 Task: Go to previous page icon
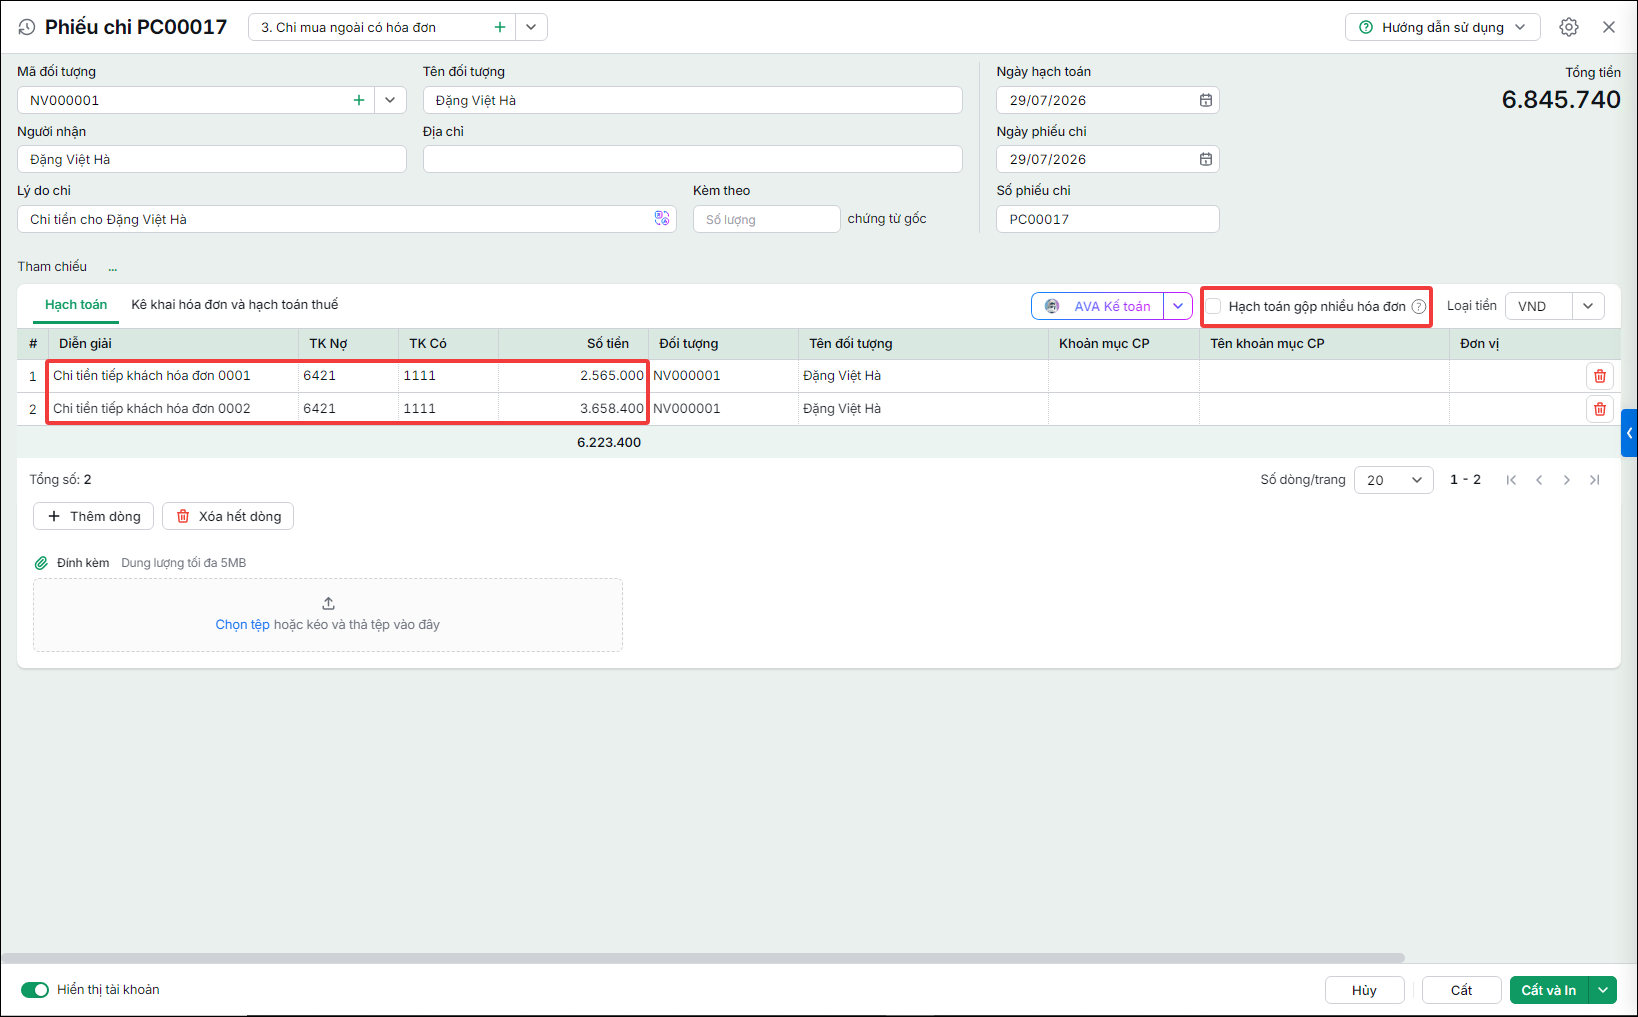tap(1539, 480)
